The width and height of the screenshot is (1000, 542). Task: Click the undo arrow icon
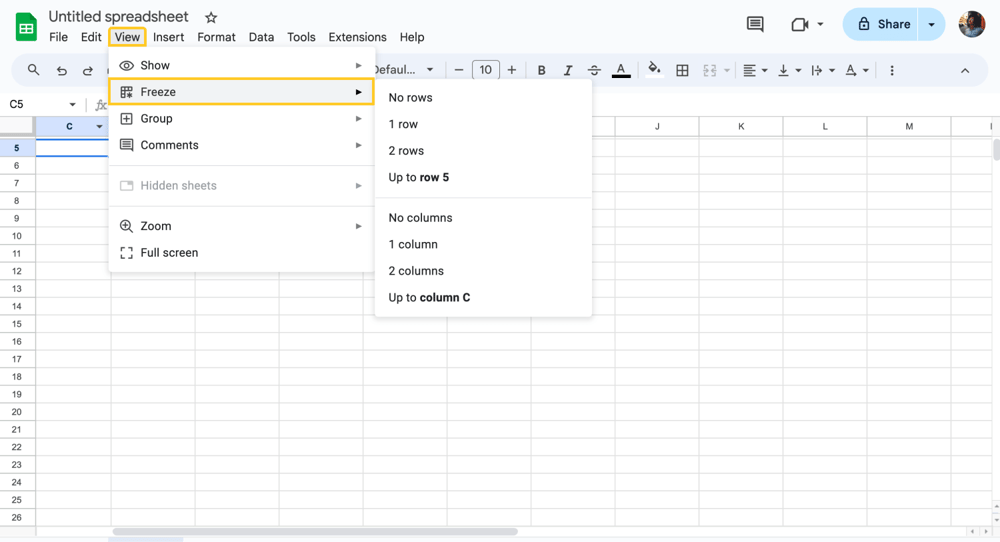[x=62, y=70]
